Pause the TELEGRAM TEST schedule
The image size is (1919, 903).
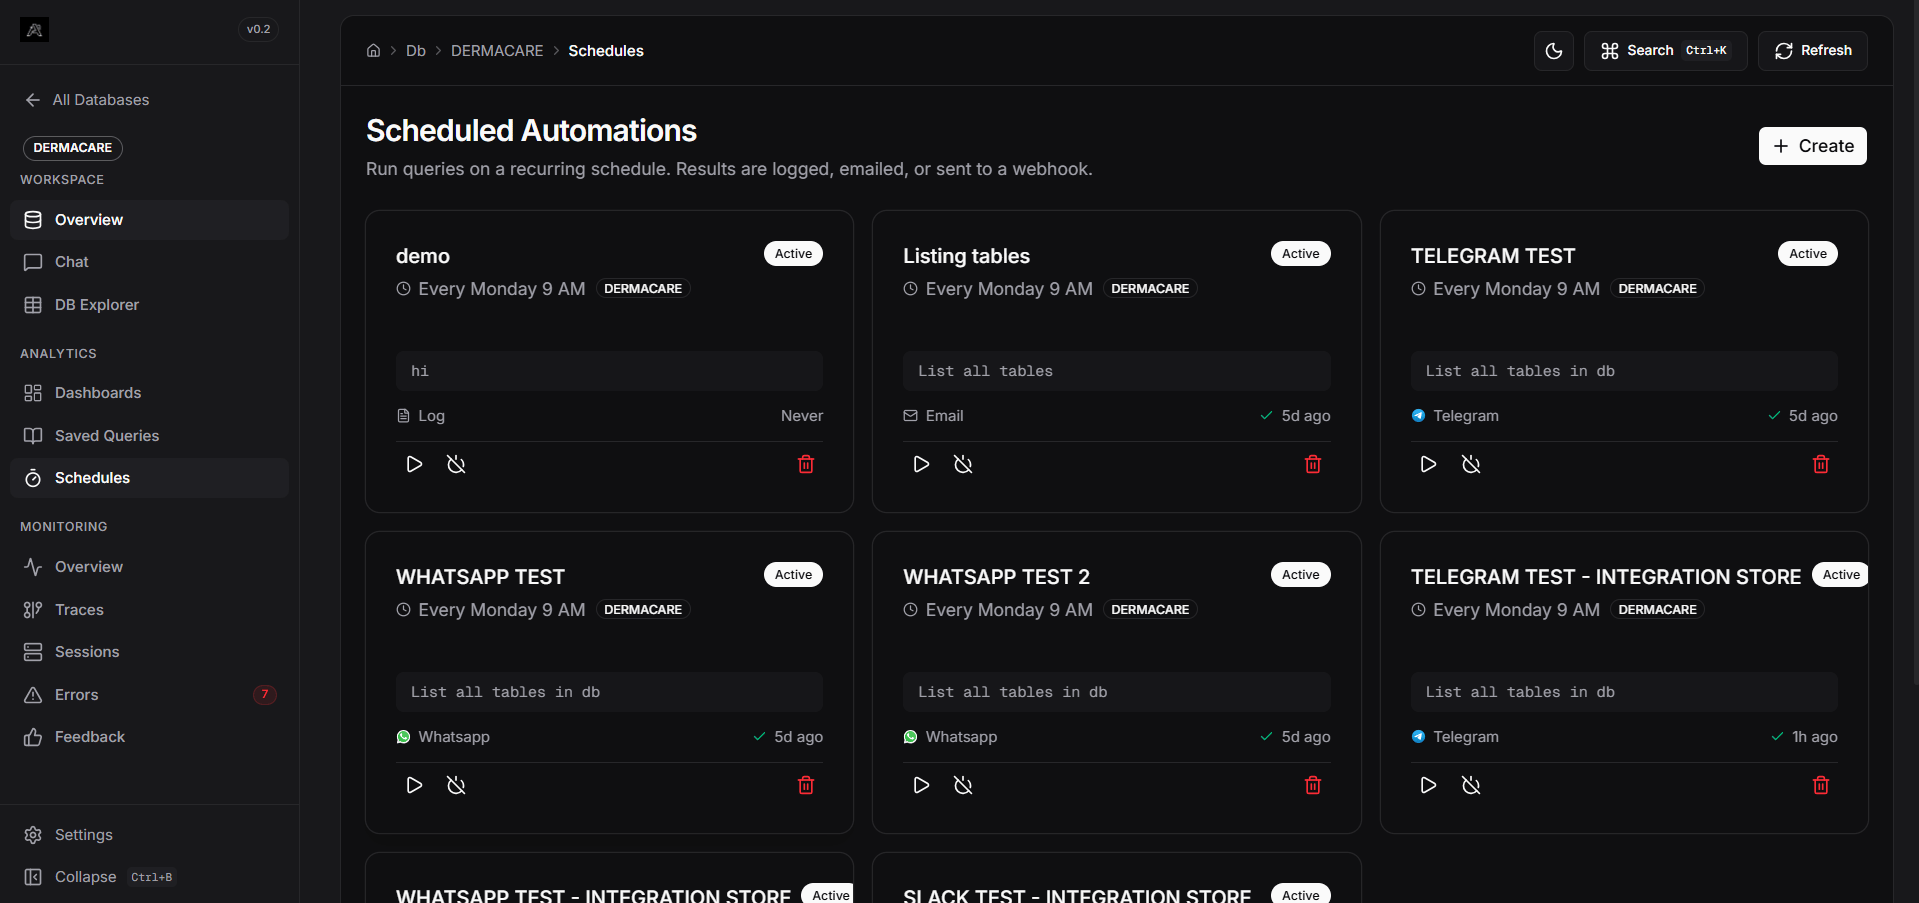1471,464
